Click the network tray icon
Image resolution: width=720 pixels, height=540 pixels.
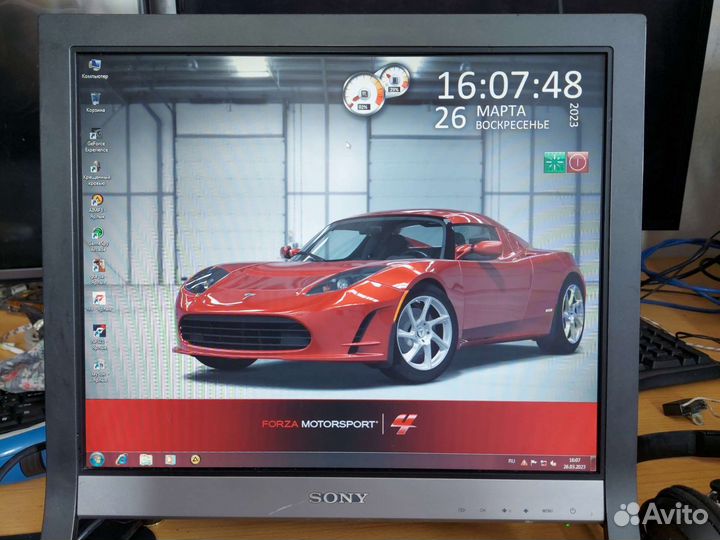544,463
